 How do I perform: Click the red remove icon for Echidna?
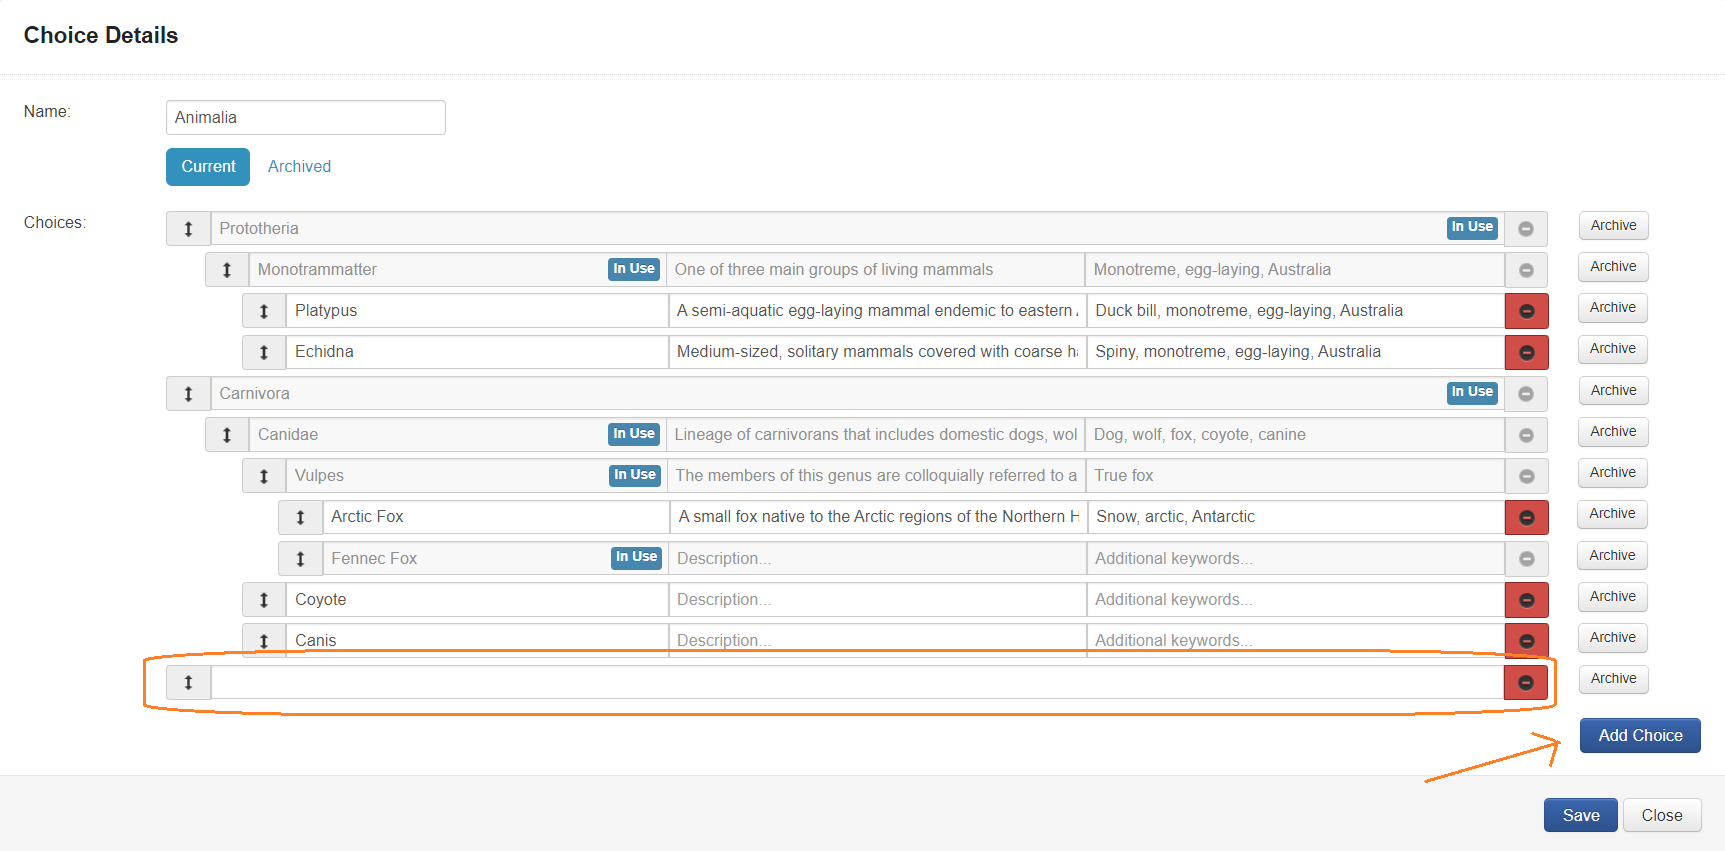1526,352
